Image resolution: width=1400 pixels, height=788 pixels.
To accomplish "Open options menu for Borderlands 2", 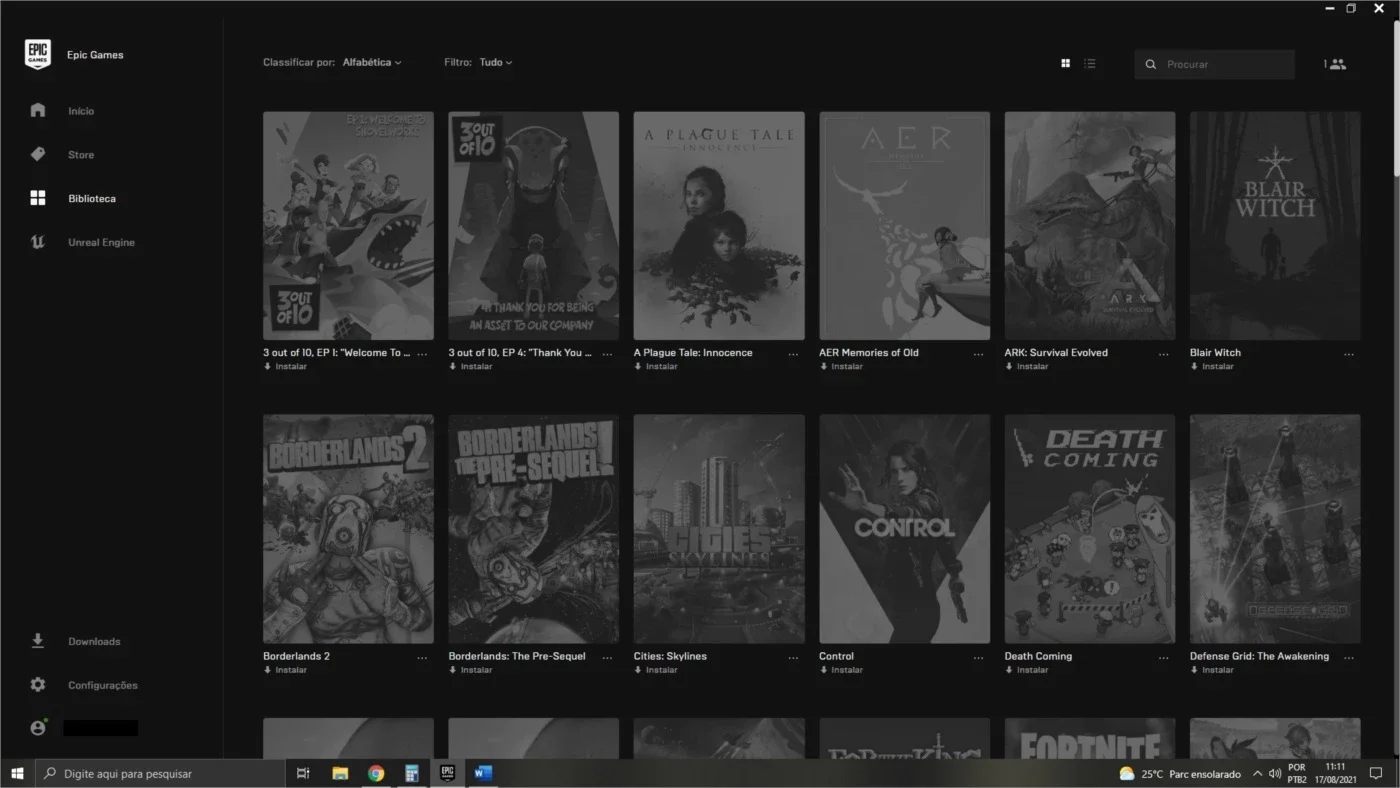I will [x=422, y=658].
